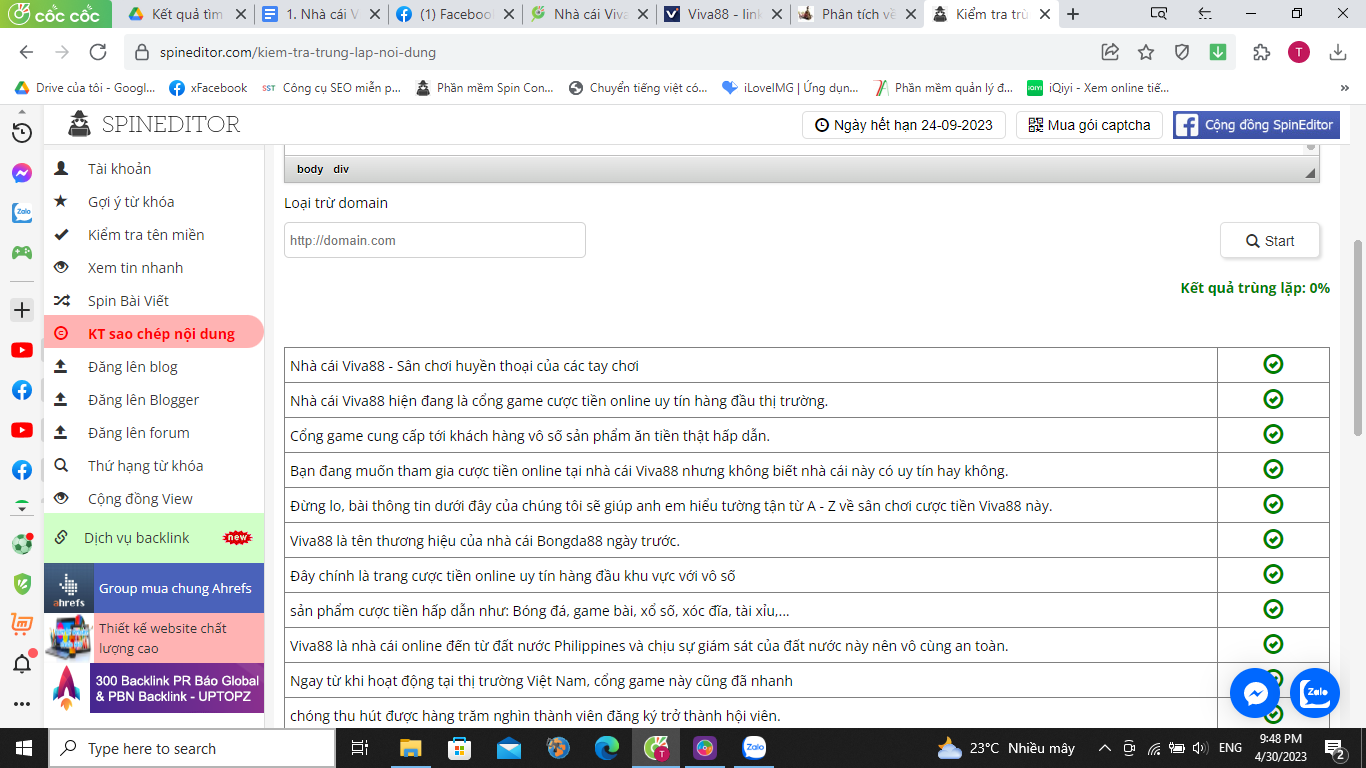Open the floating Messenger chat bubble
This screenshot has width=1366, height=768.
click(x=1255, y=693)
